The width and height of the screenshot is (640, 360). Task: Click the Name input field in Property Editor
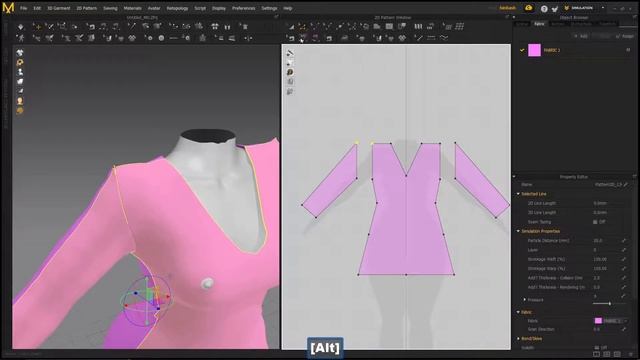point(608,184)
